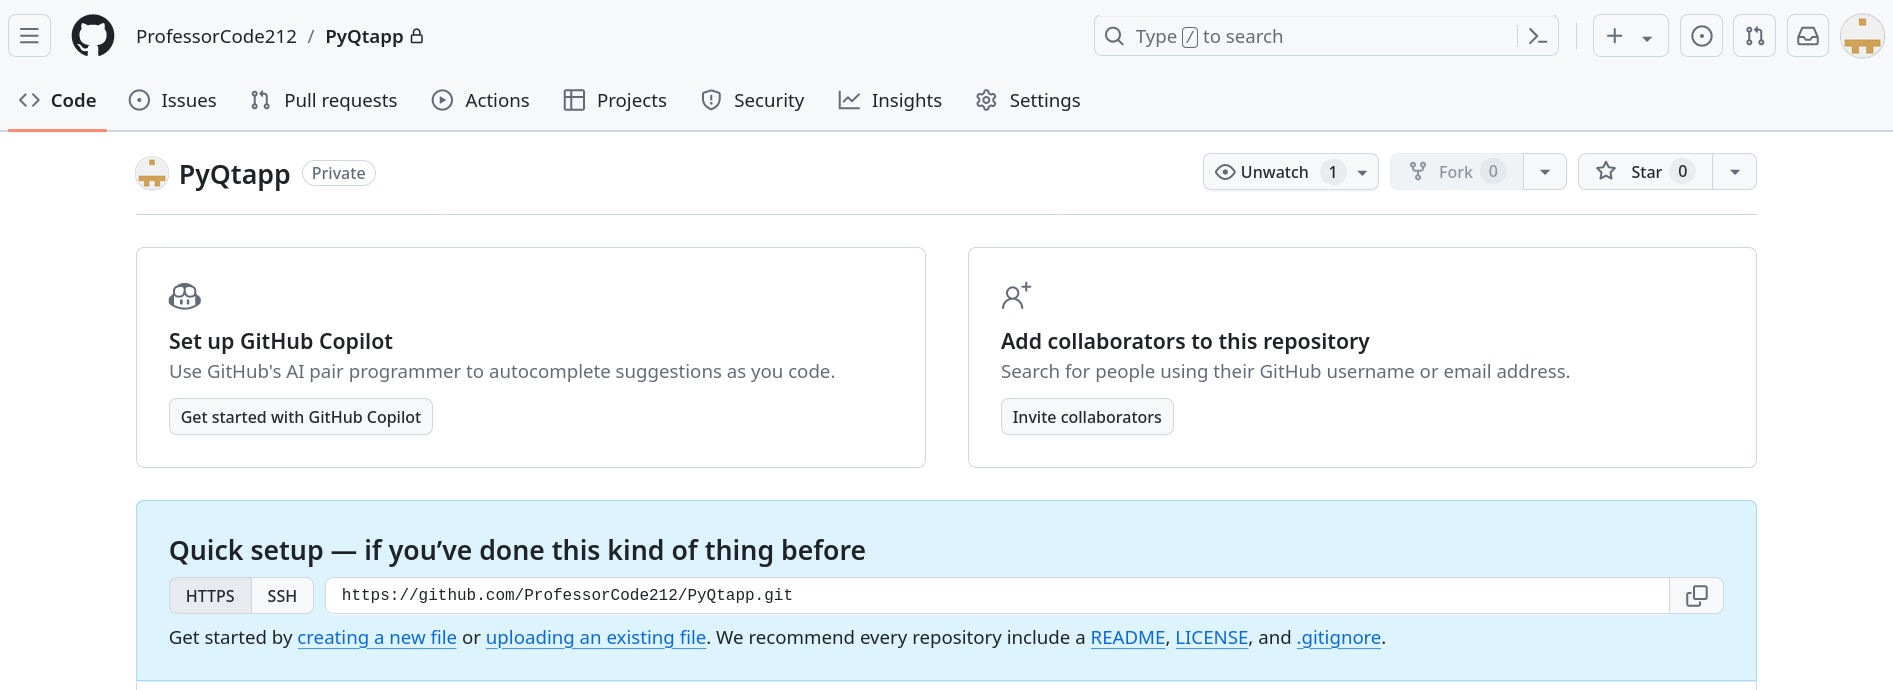Image resolution: width=1893 pixels, height=690 pixels.
Task: Open the Projects tab
Action: tap(615, 100)
